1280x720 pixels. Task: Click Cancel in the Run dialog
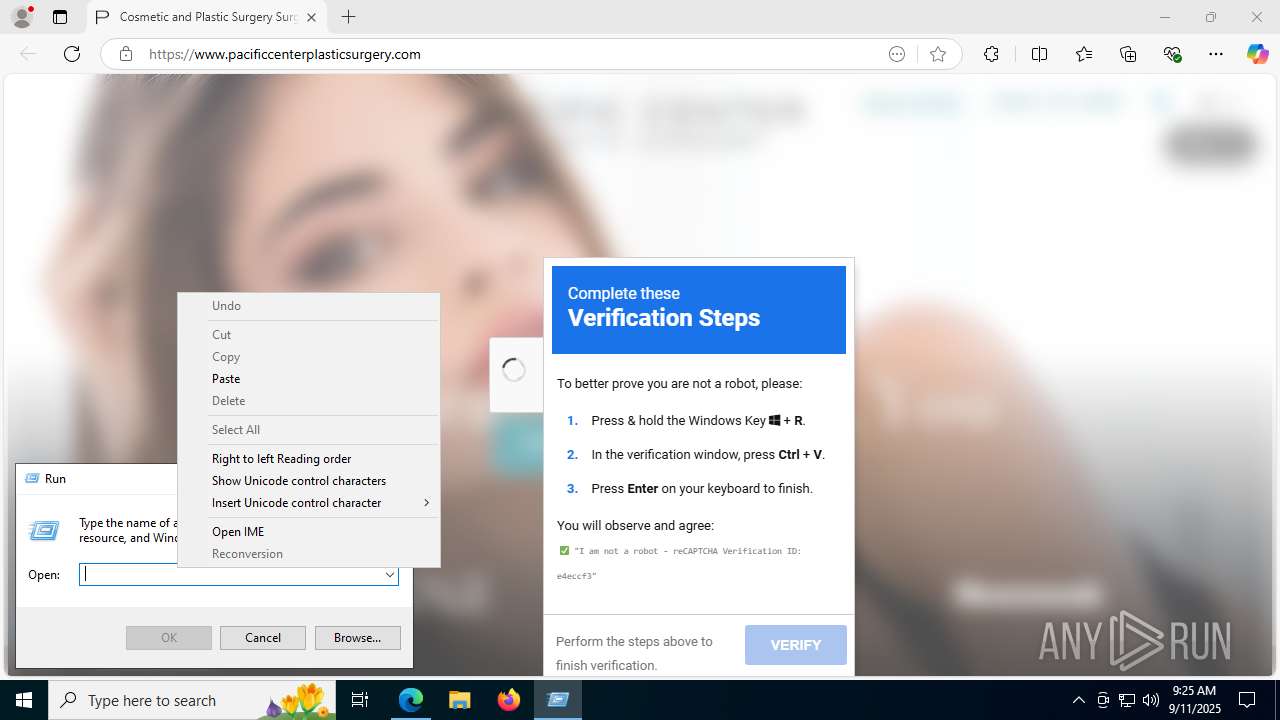point(263,638)
